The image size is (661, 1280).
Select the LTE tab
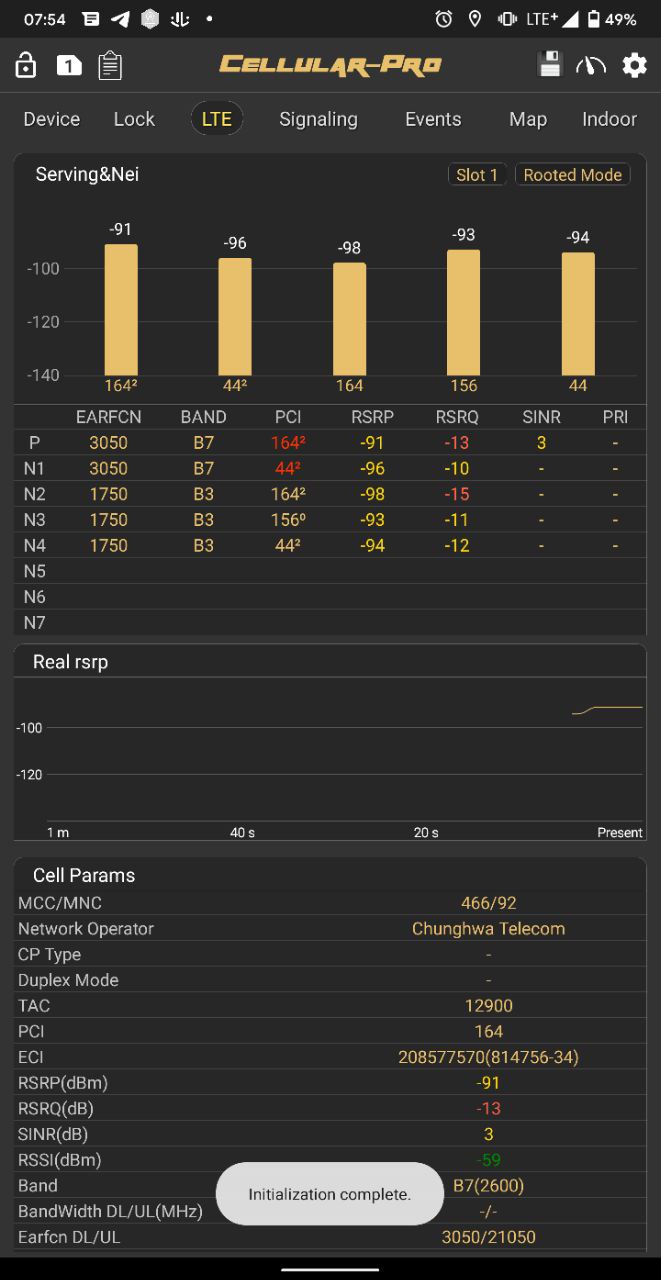(x=216, y=119)
